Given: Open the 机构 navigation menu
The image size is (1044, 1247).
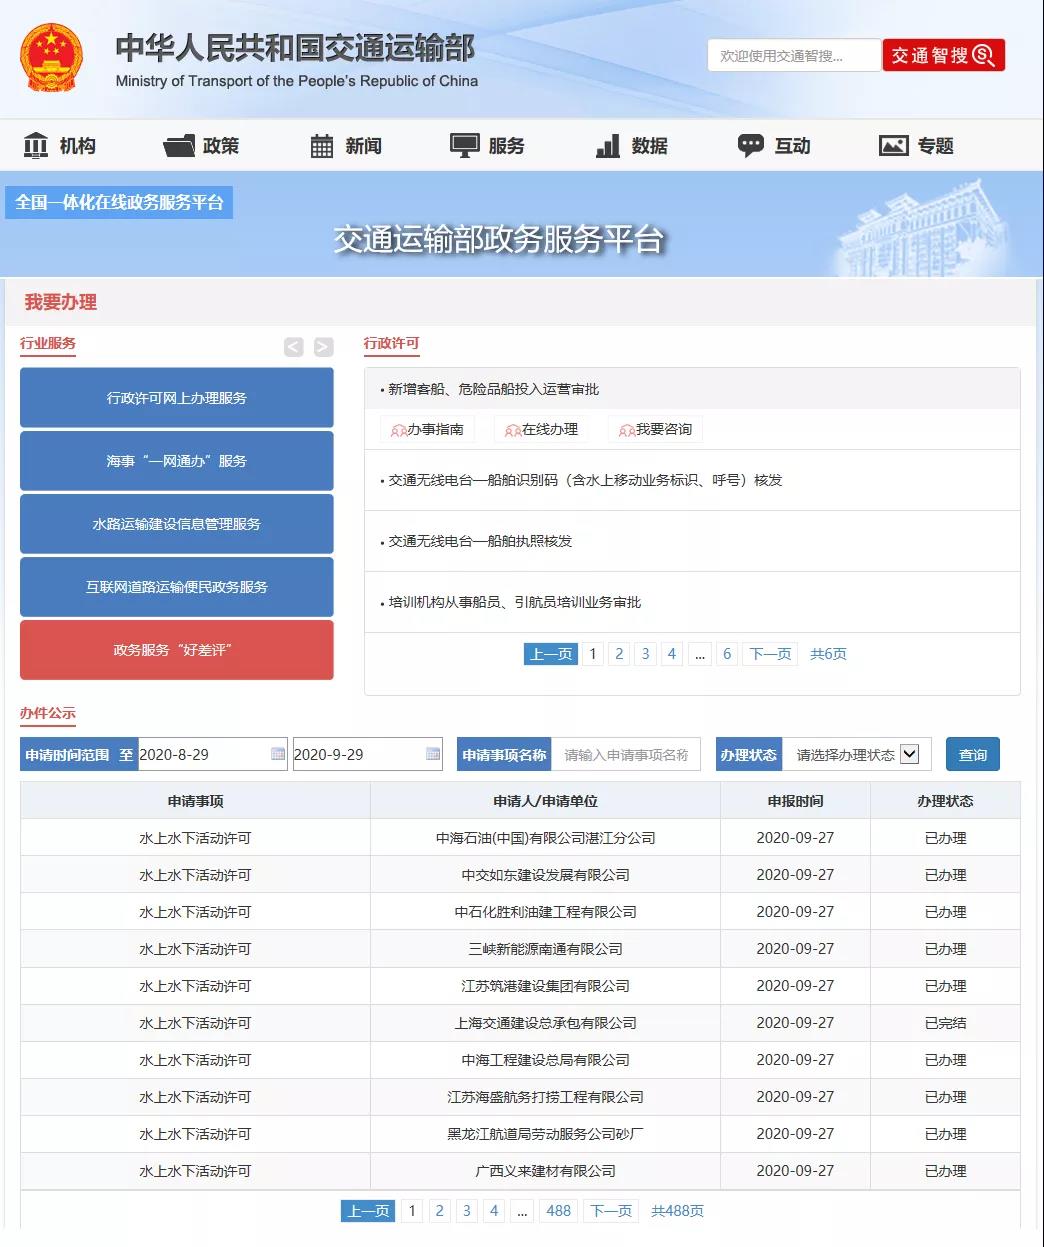Looking at the screenshot, I should pyautogui.click(x=60, y=146).
